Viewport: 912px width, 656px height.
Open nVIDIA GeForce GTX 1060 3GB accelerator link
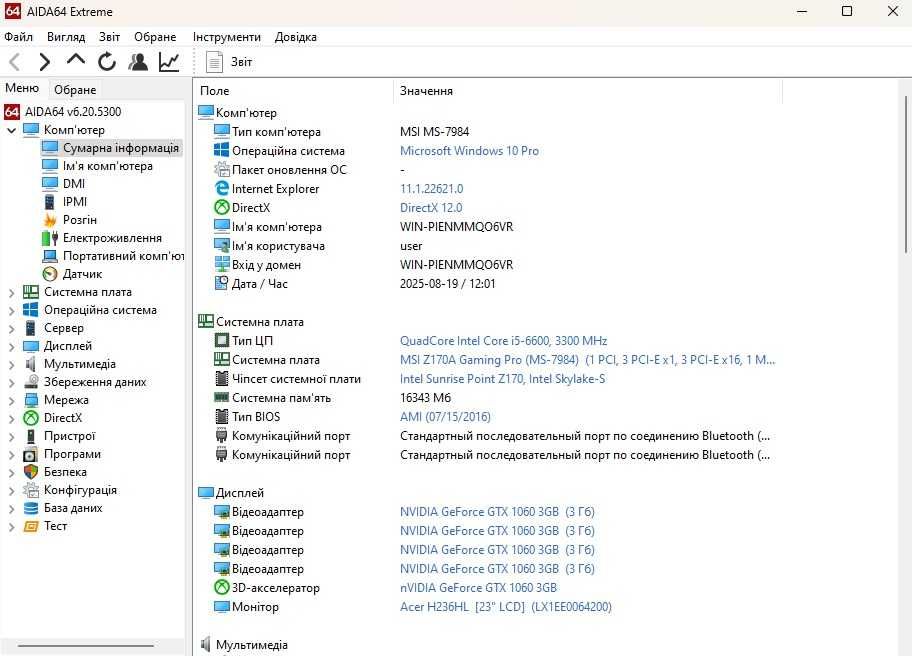478,588
